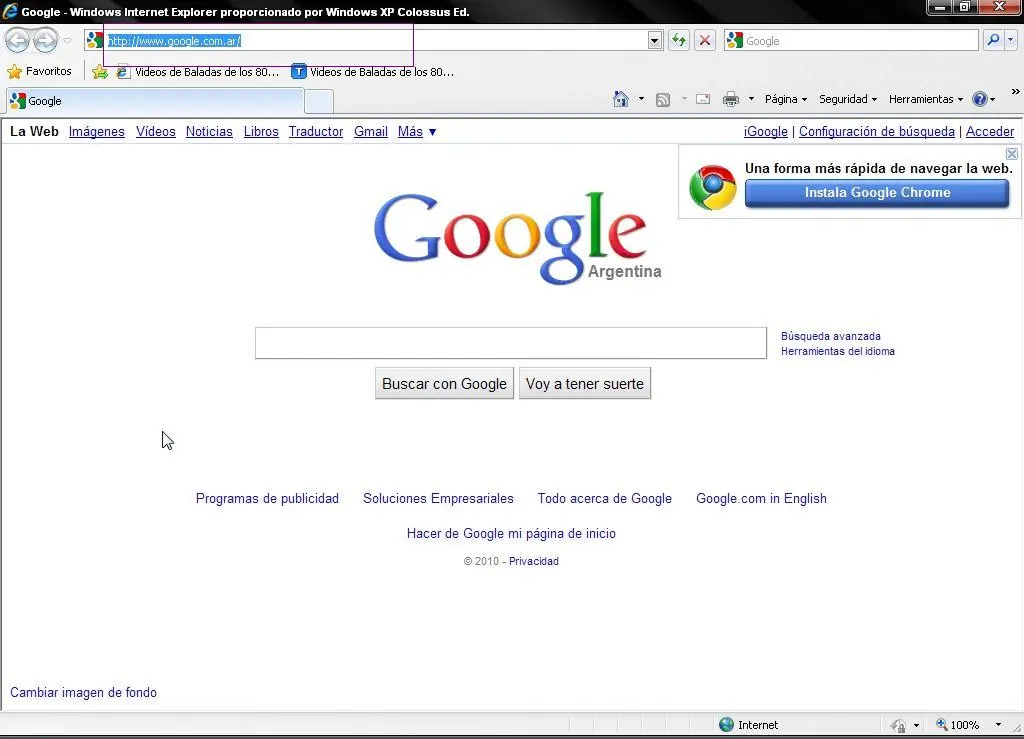Open Configuración de búsqueda link

point(876,131)
